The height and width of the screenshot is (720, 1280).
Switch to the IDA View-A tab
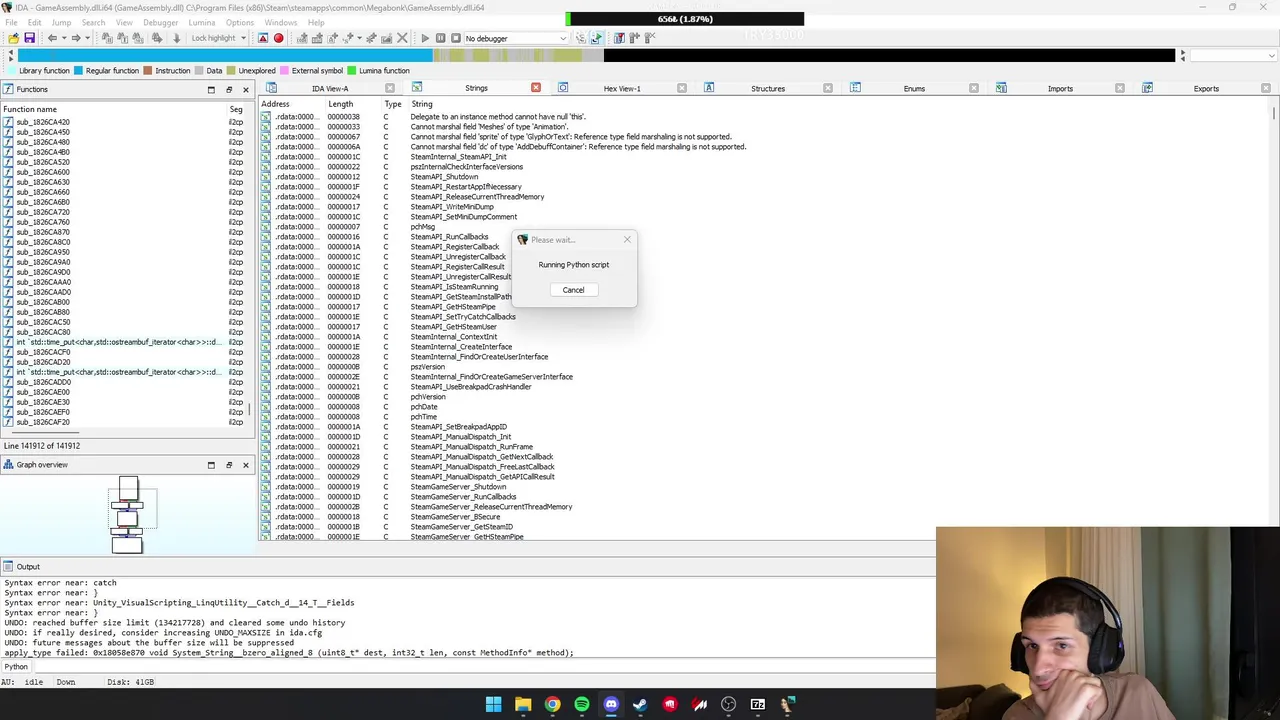tap(330, 88)
